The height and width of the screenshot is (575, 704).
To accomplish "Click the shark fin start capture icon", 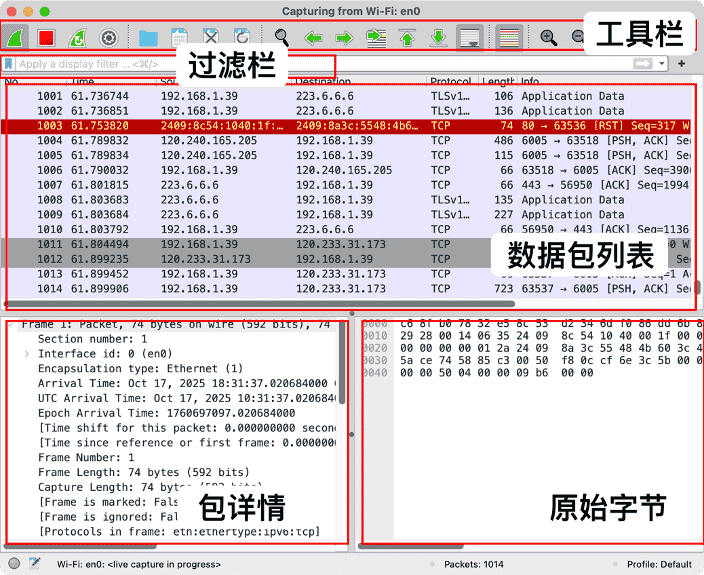I will click(x=17, y=38).
